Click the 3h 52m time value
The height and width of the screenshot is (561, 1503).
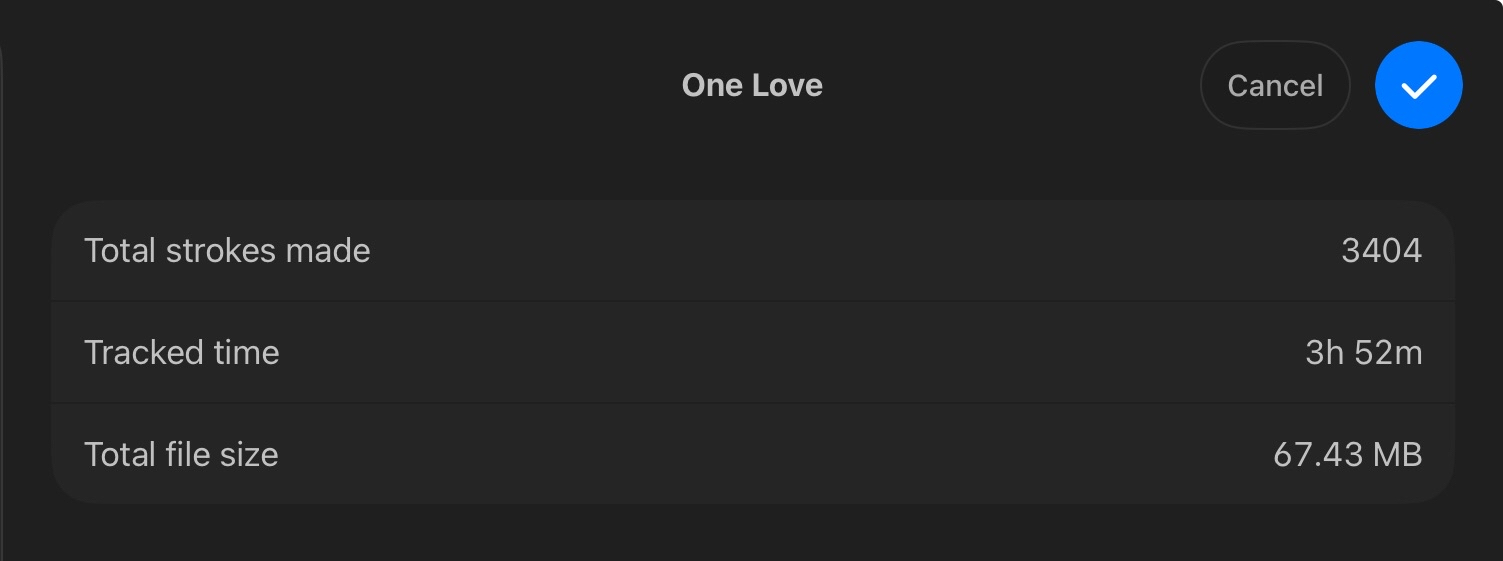1363,352
